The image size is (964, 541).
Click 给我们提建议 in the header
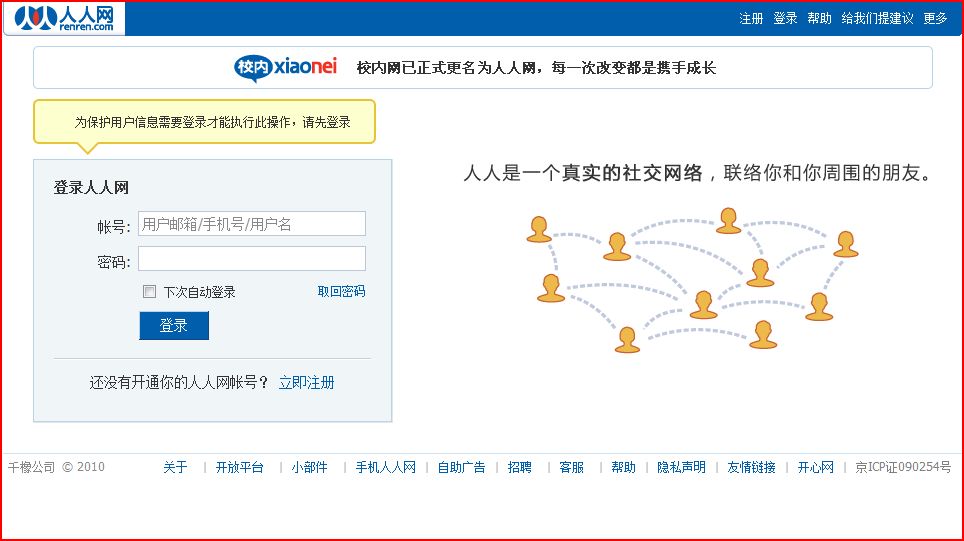click(x=876, y=18)
